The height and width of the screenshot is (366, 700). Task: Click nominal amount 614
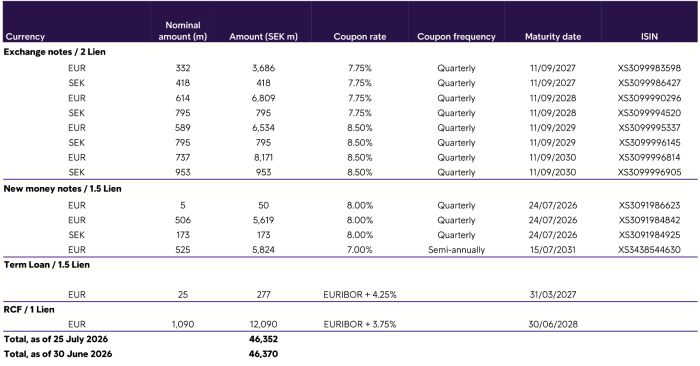pos(183,98)
